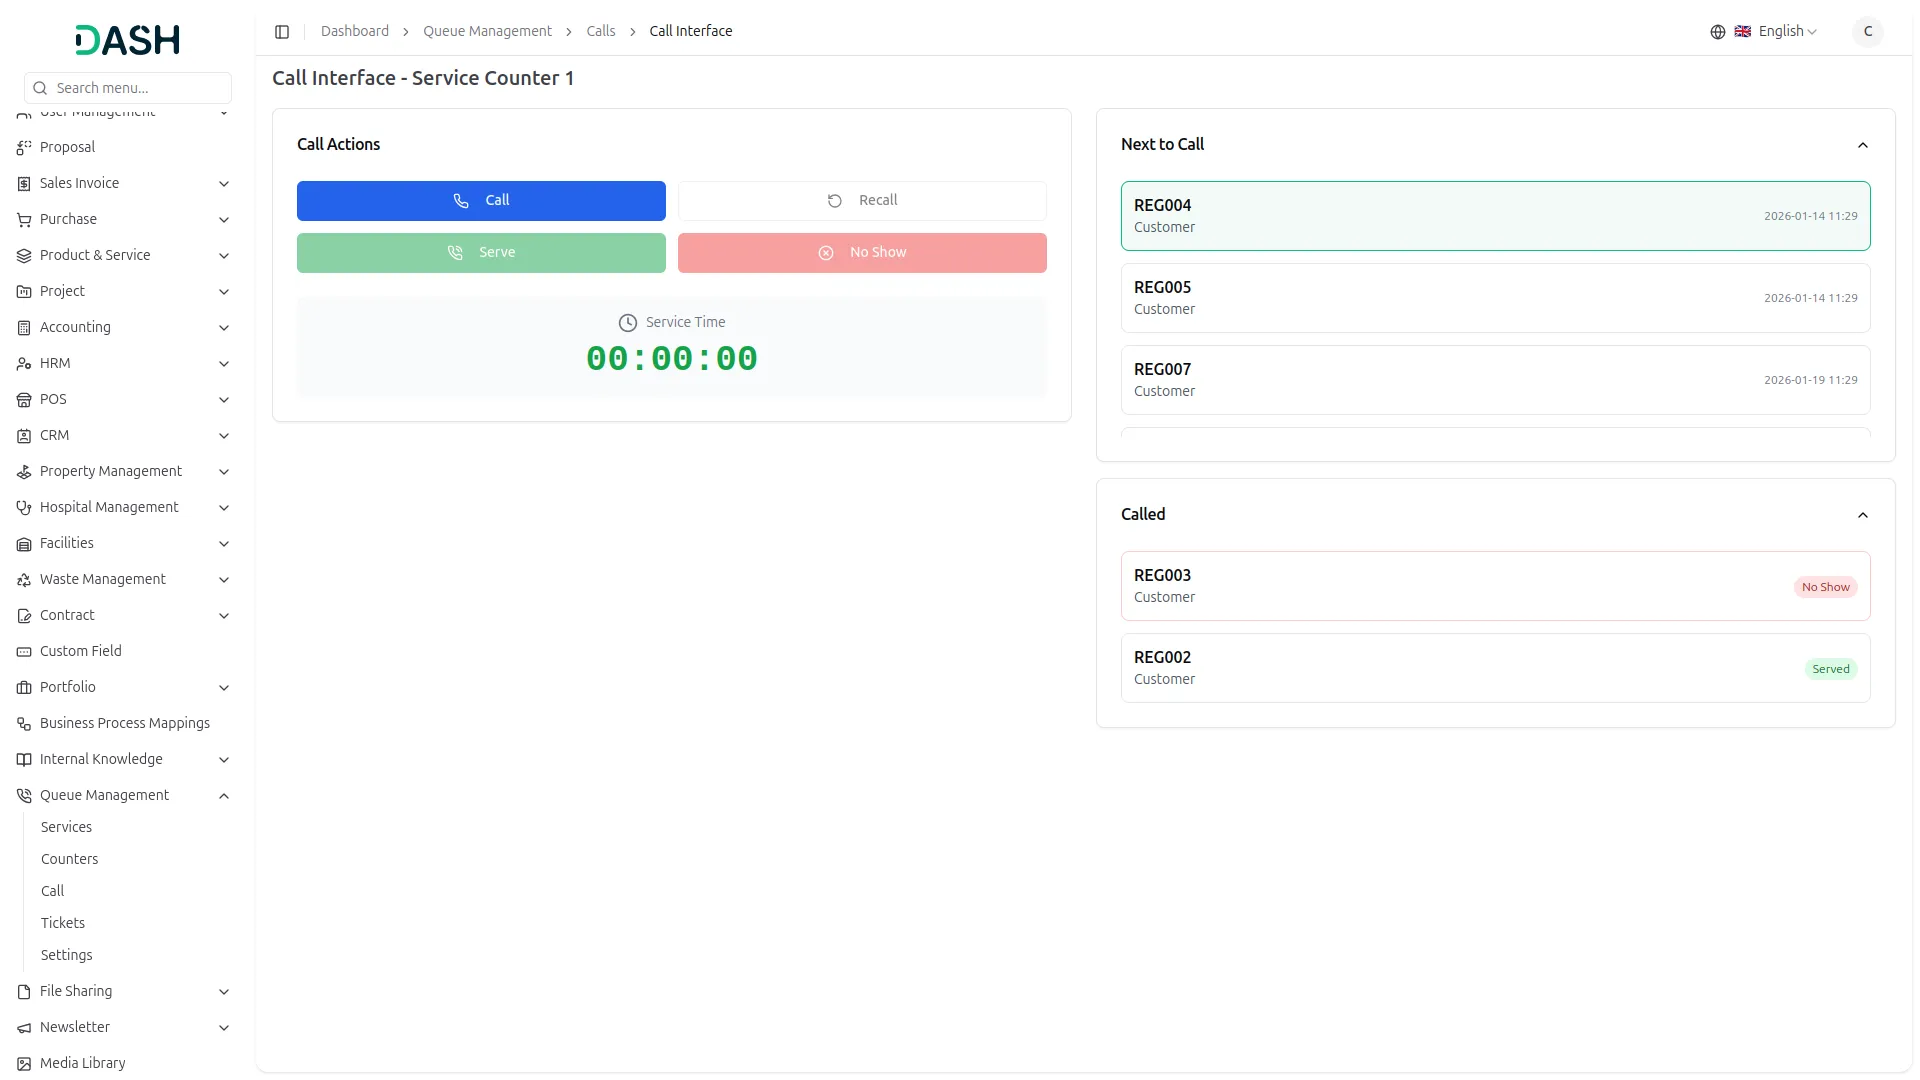Click the POS store icon

click(24, 400)
